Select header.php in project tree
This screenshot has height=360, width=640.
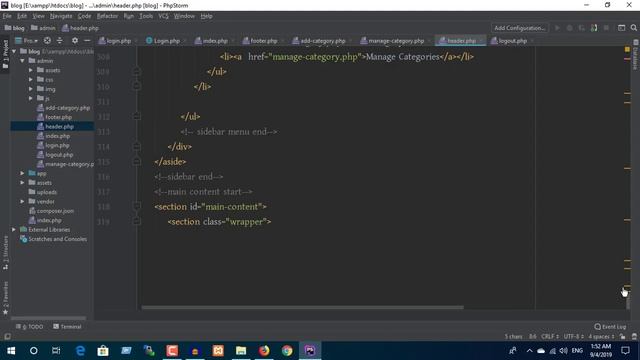coord(56,127)
